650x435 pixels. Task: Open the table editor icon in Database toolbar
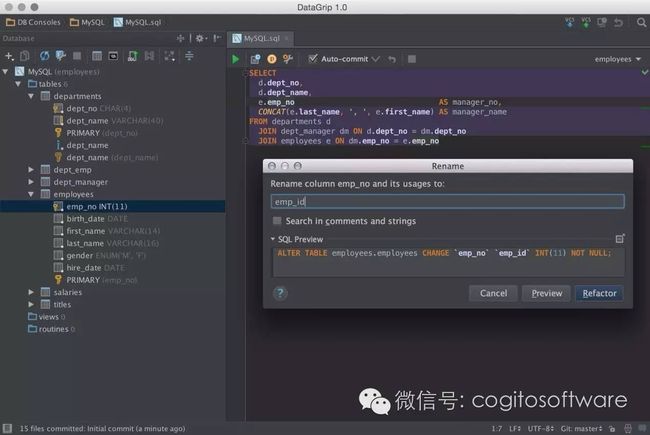[97, 56]
